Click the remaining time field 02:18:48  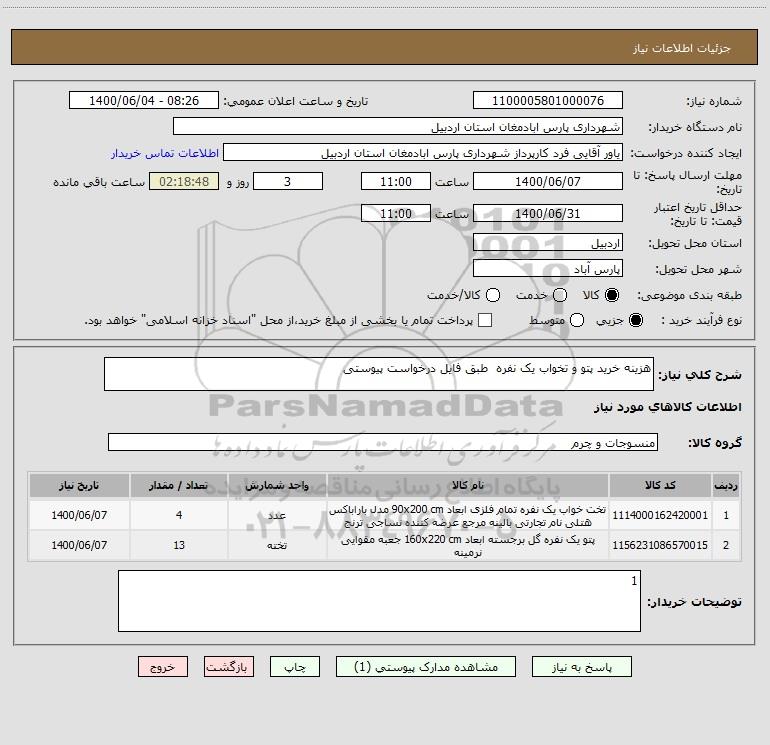tap(184, 181)
